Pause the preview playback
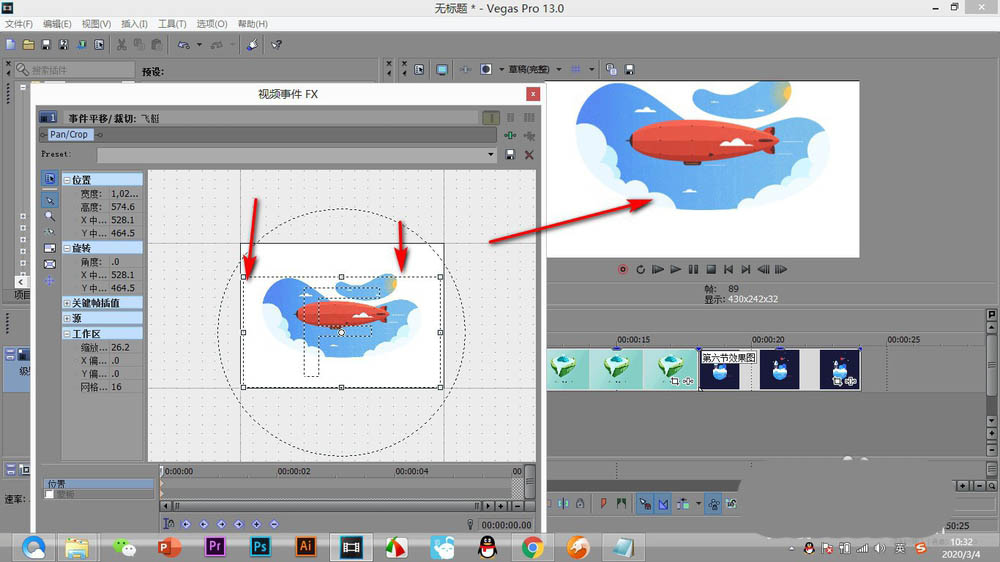Image resolution: width=1000 pixels, height=562 pixels. 693,269
